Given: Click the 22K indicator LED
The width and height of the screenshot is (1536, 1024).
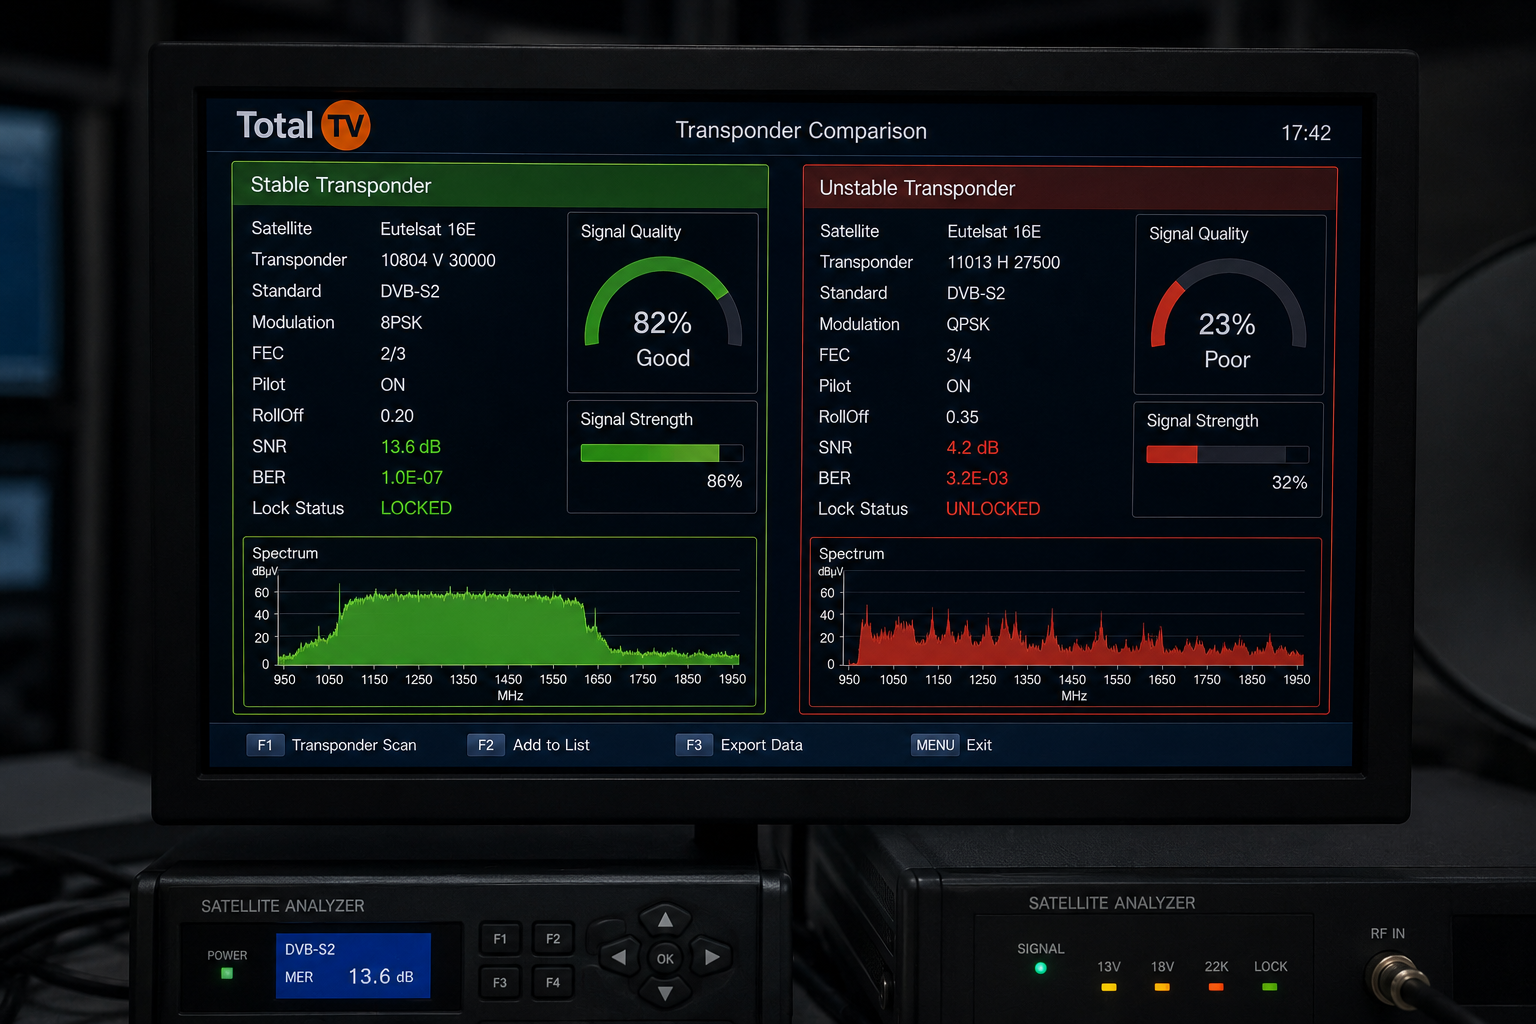Looking at the screenshot, I should point(1216,987).
